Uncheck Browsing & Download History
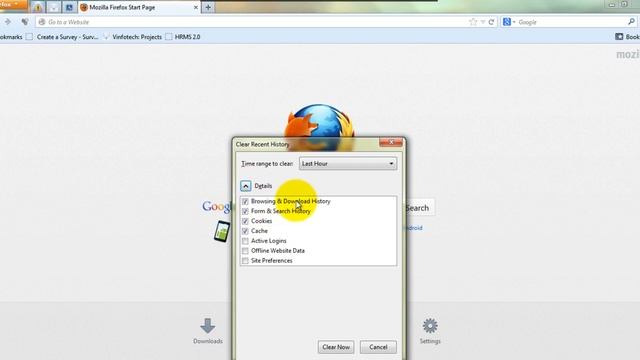Viewport: 640px width, 360px height. click(x=245, y=202)
